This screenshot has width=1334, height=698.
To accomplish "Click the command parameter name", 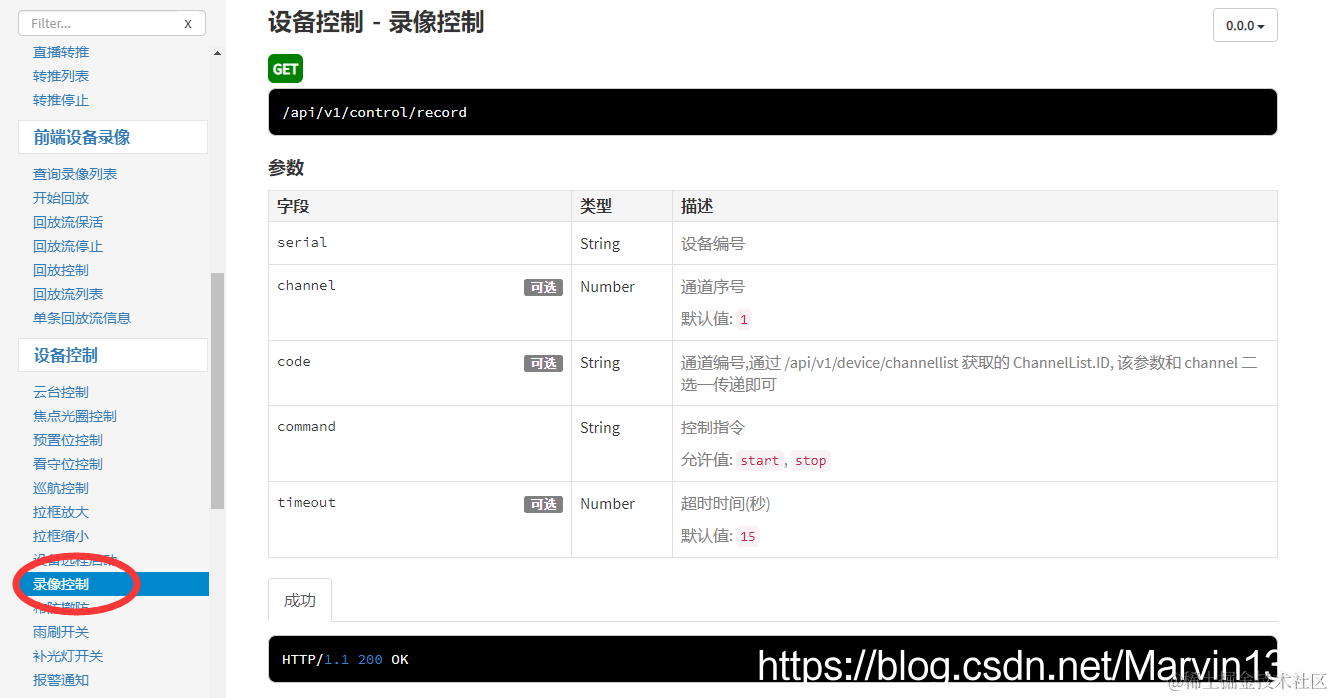I will click(x=306, y=426).
